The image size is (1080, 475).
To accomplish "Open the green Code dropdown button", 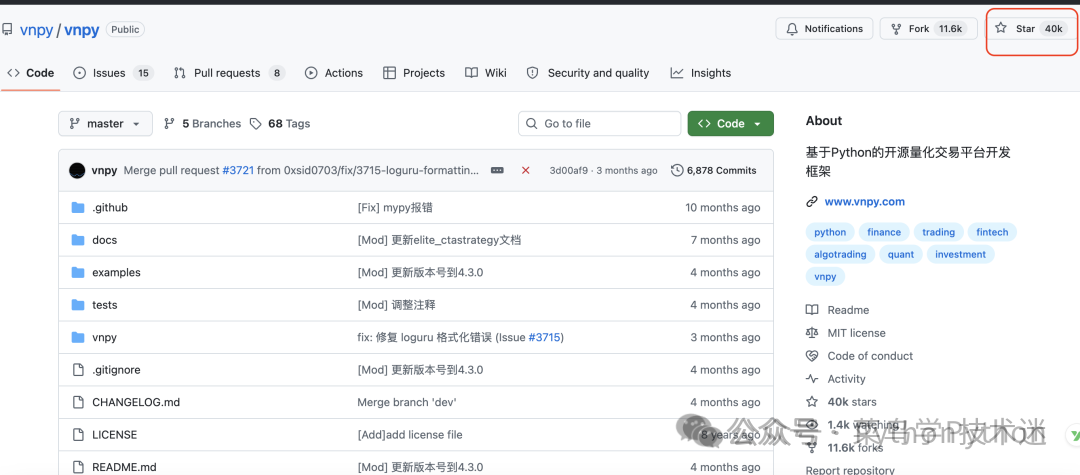I will point(730,124).
